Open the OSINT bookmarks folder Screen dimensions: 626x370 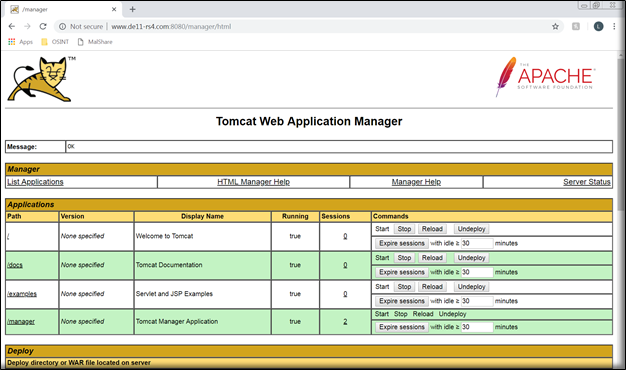[55, 42]
